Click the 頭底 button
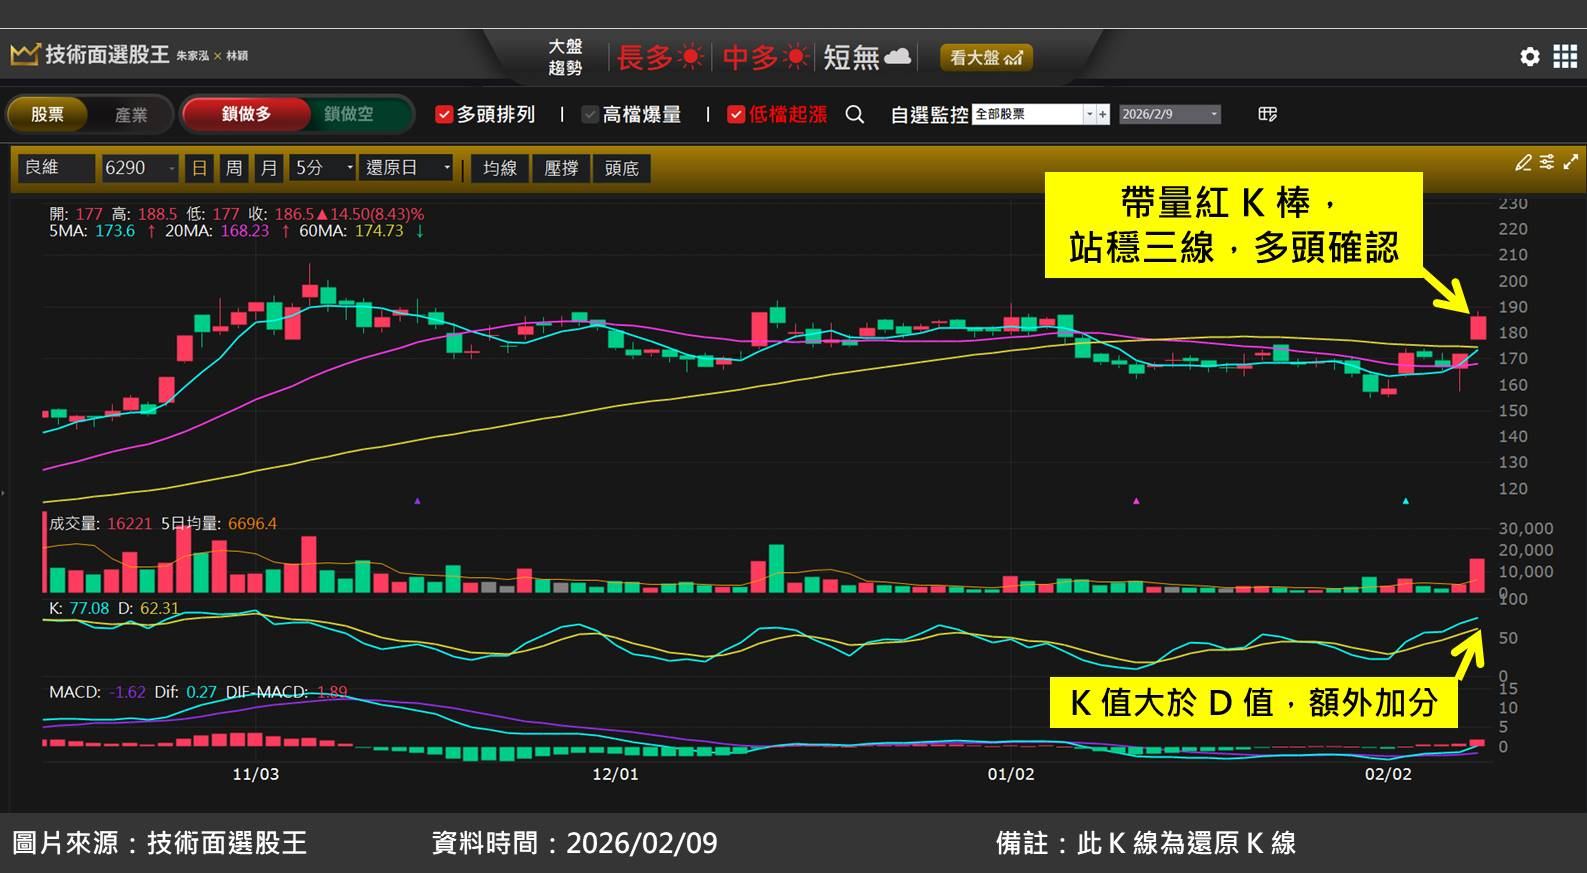 [622, 168]
